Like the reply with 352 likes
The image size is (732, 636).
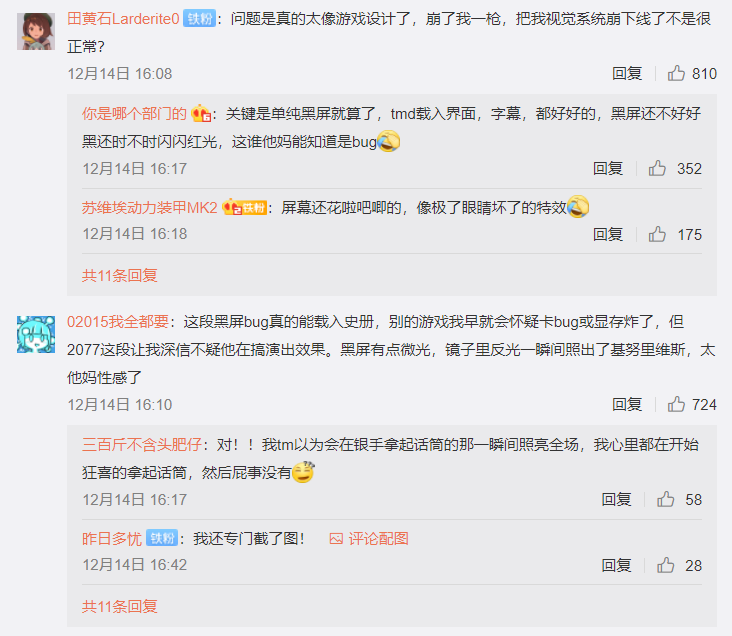(x=657, y=168)
